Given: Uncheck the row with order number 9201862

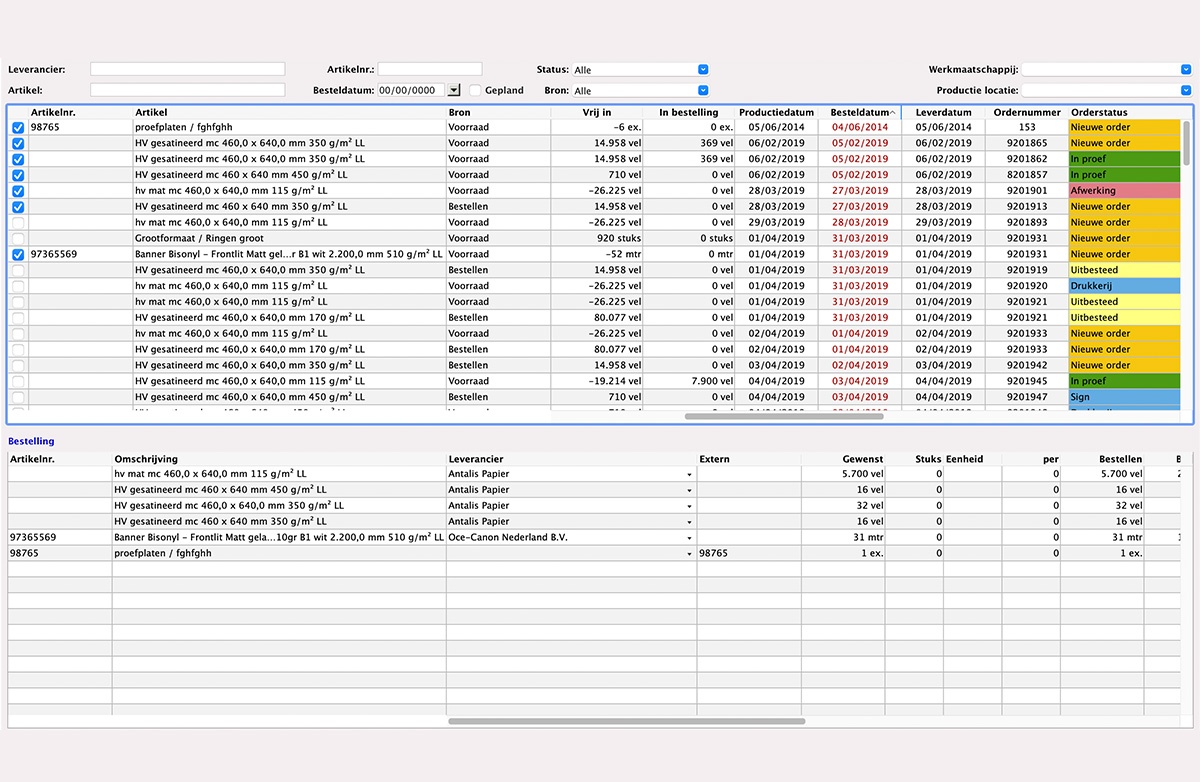Looking at the screenshot, I should tap(18, 160).
